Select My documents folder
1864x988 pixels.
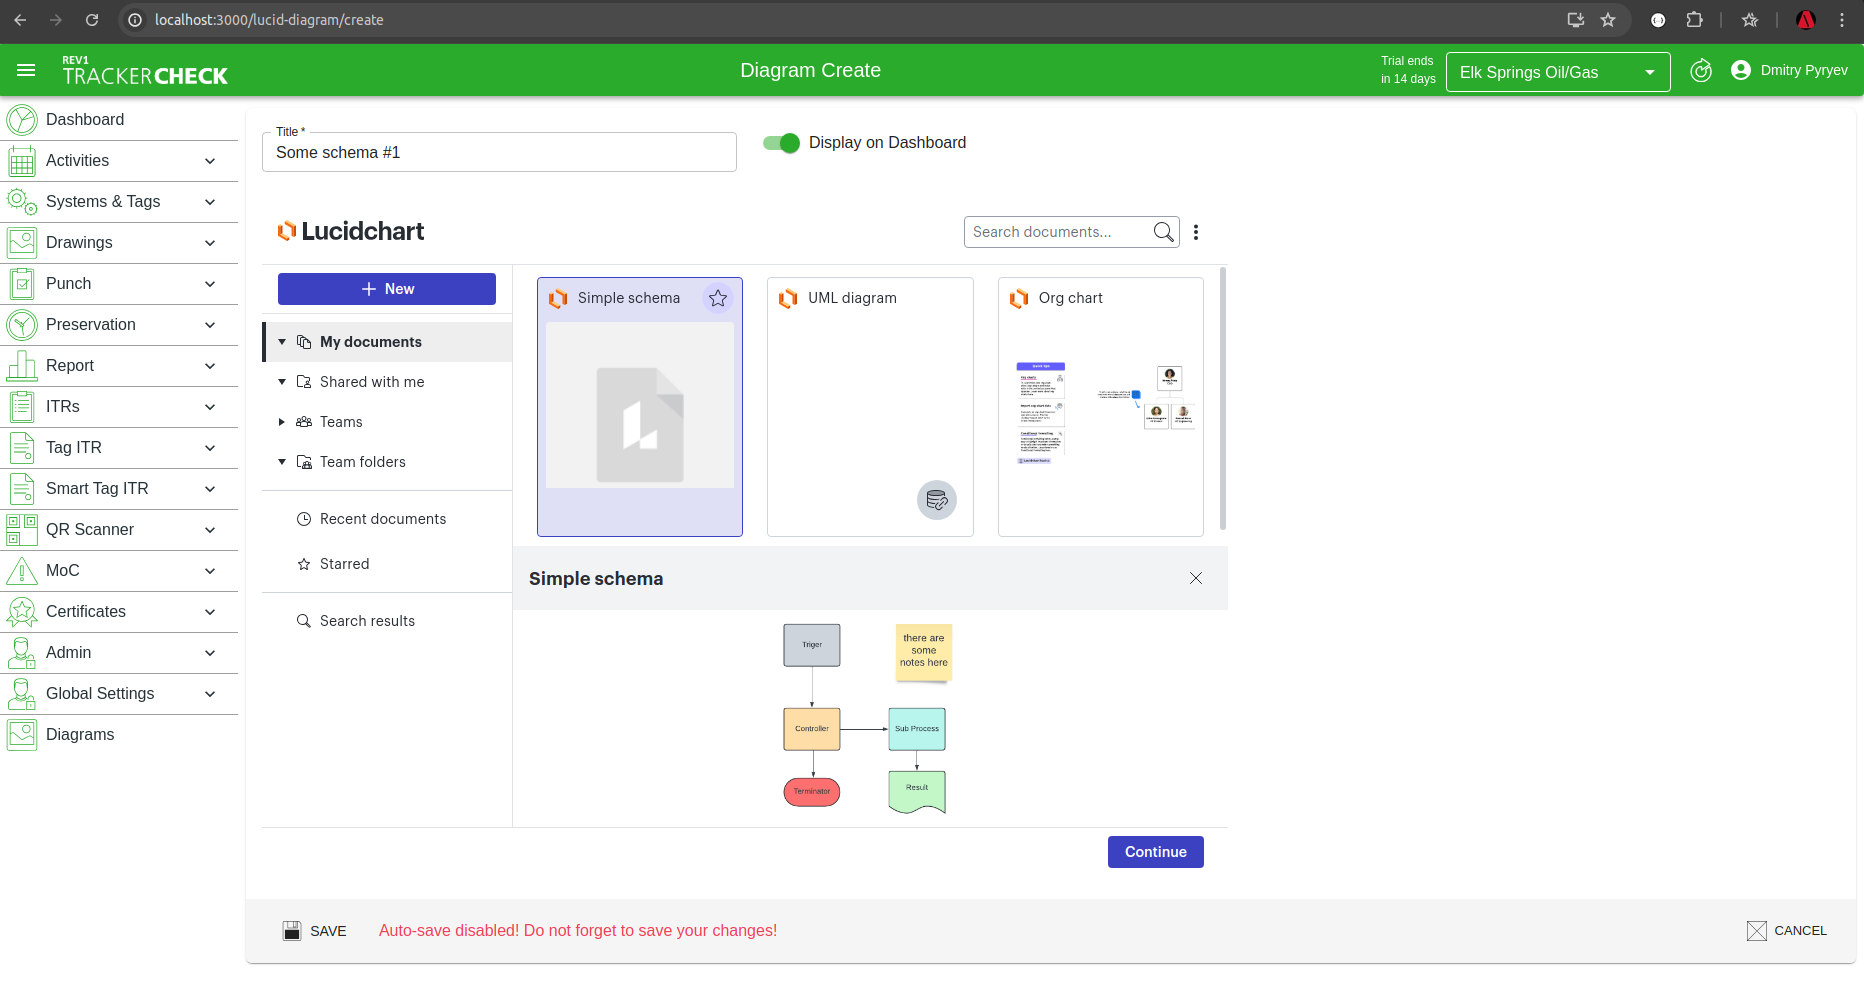pyautogui.click(x=388, y=342)
